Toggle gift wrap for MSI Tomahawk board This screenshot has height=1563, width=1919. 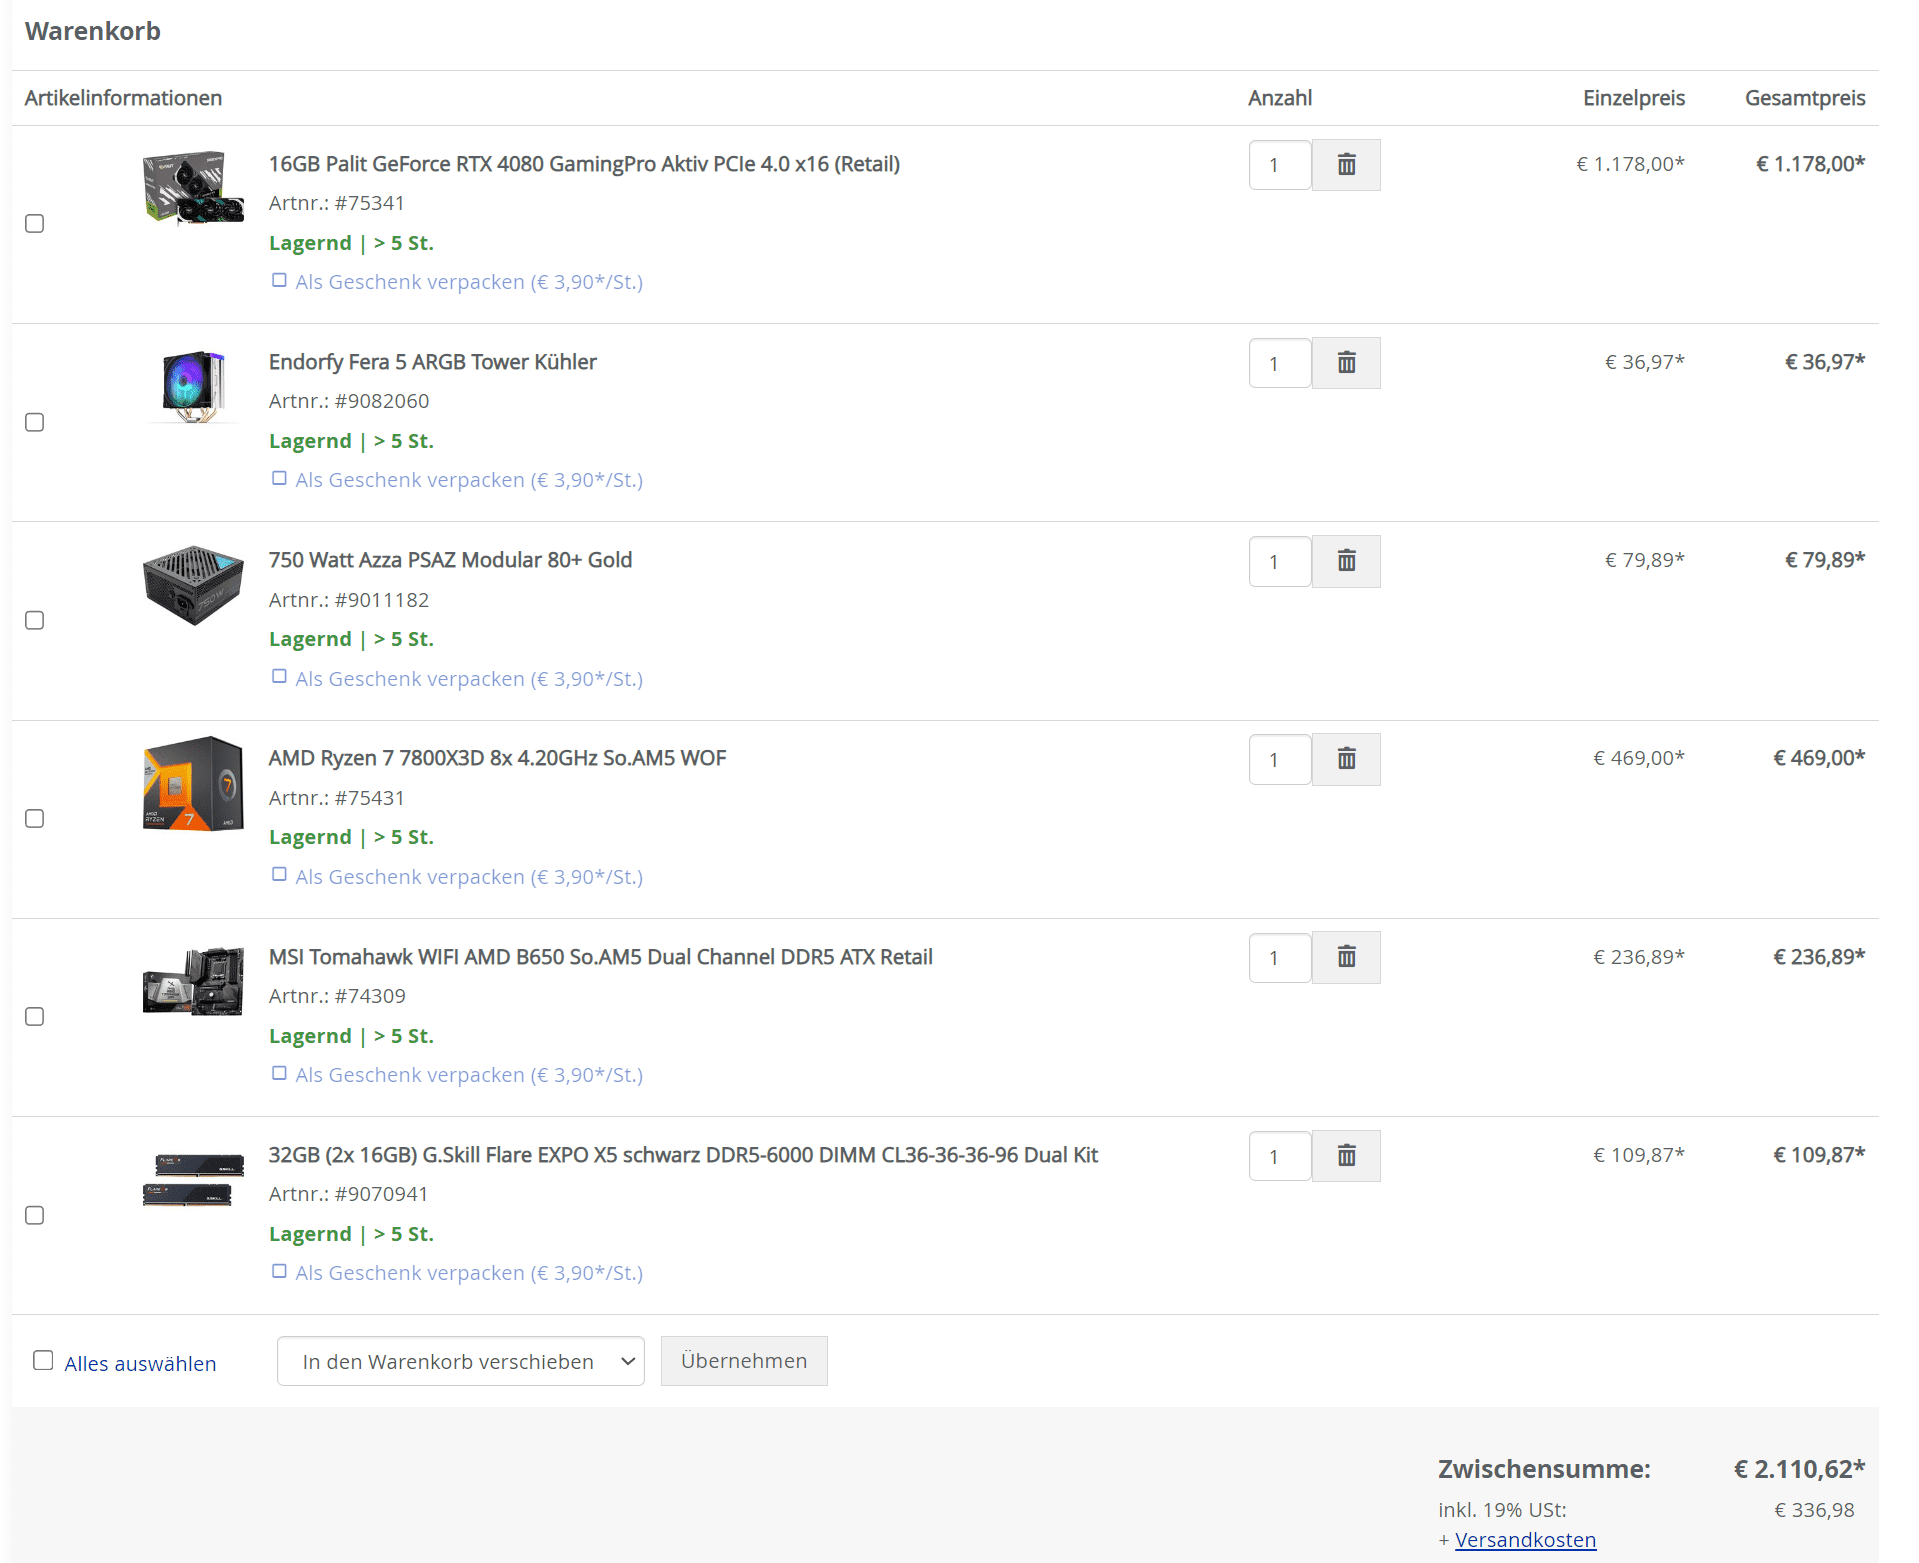pyautogui.click(x=280, y=1073)
